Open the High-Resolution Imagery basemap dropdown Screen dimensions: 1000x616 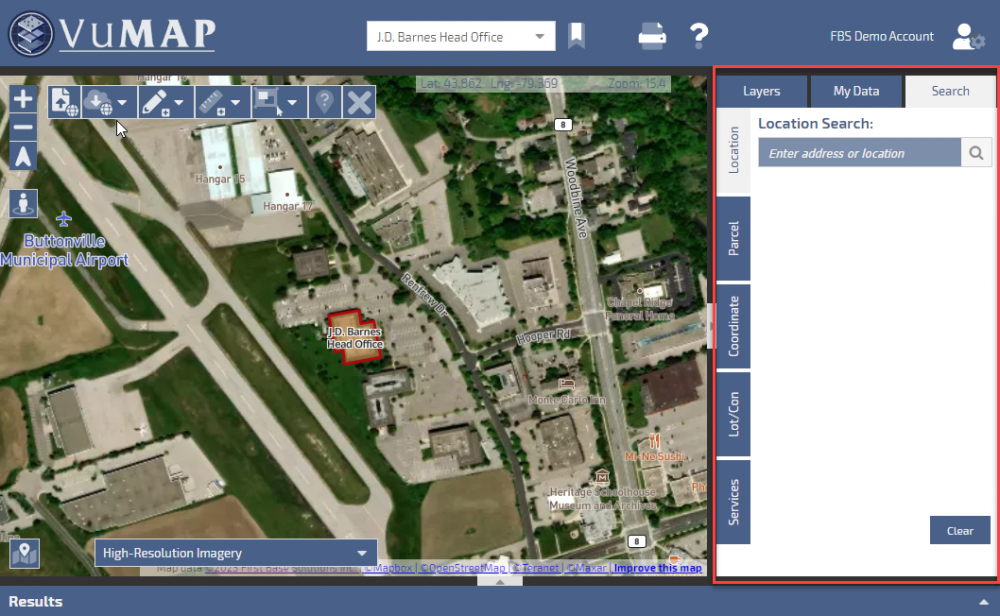point(235,553)
